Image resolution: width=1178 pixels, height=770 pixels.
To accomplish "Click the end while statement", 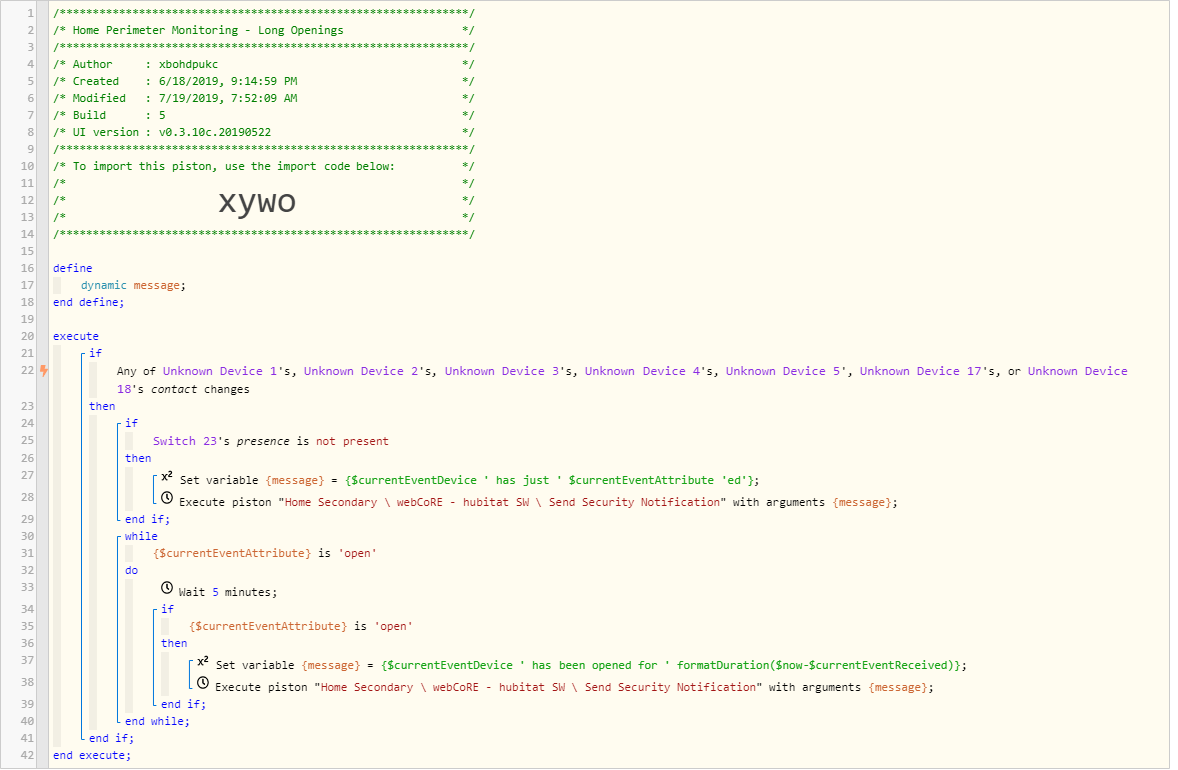I will [157, 722].
